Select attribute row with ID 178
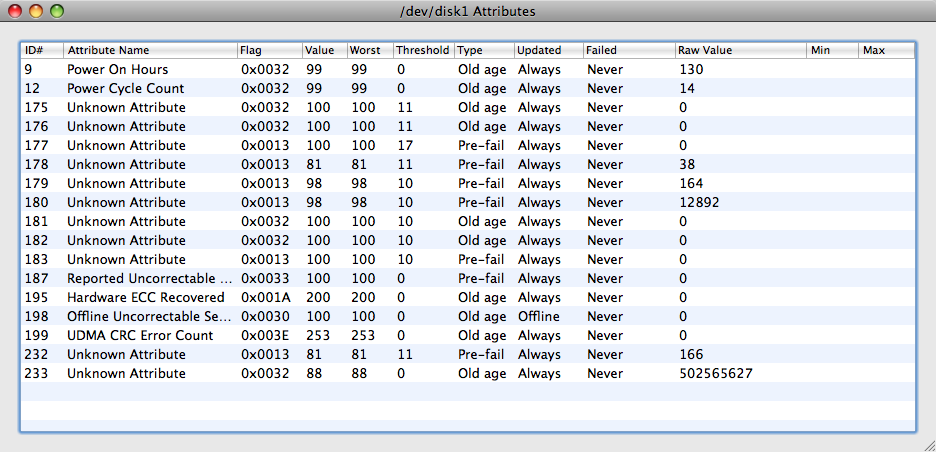Viewport: 936px width, 452px height. [x=468, y=164]
